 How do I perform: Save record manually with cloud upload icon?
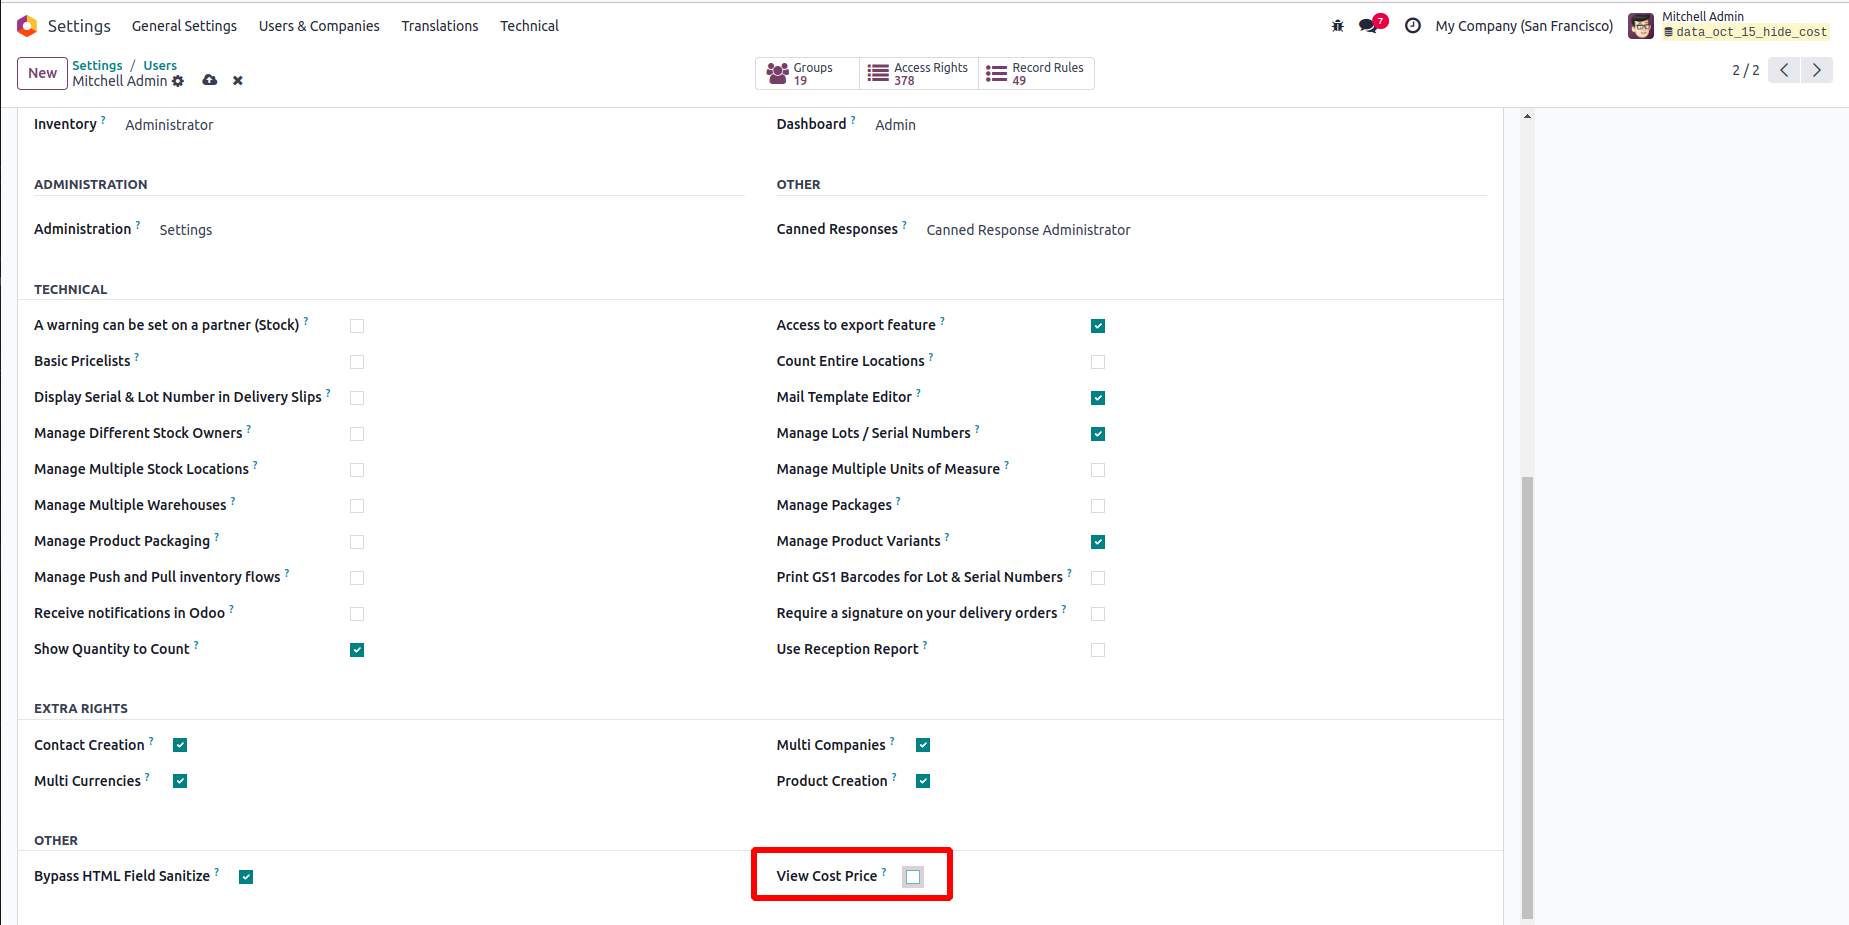point(210,80)
